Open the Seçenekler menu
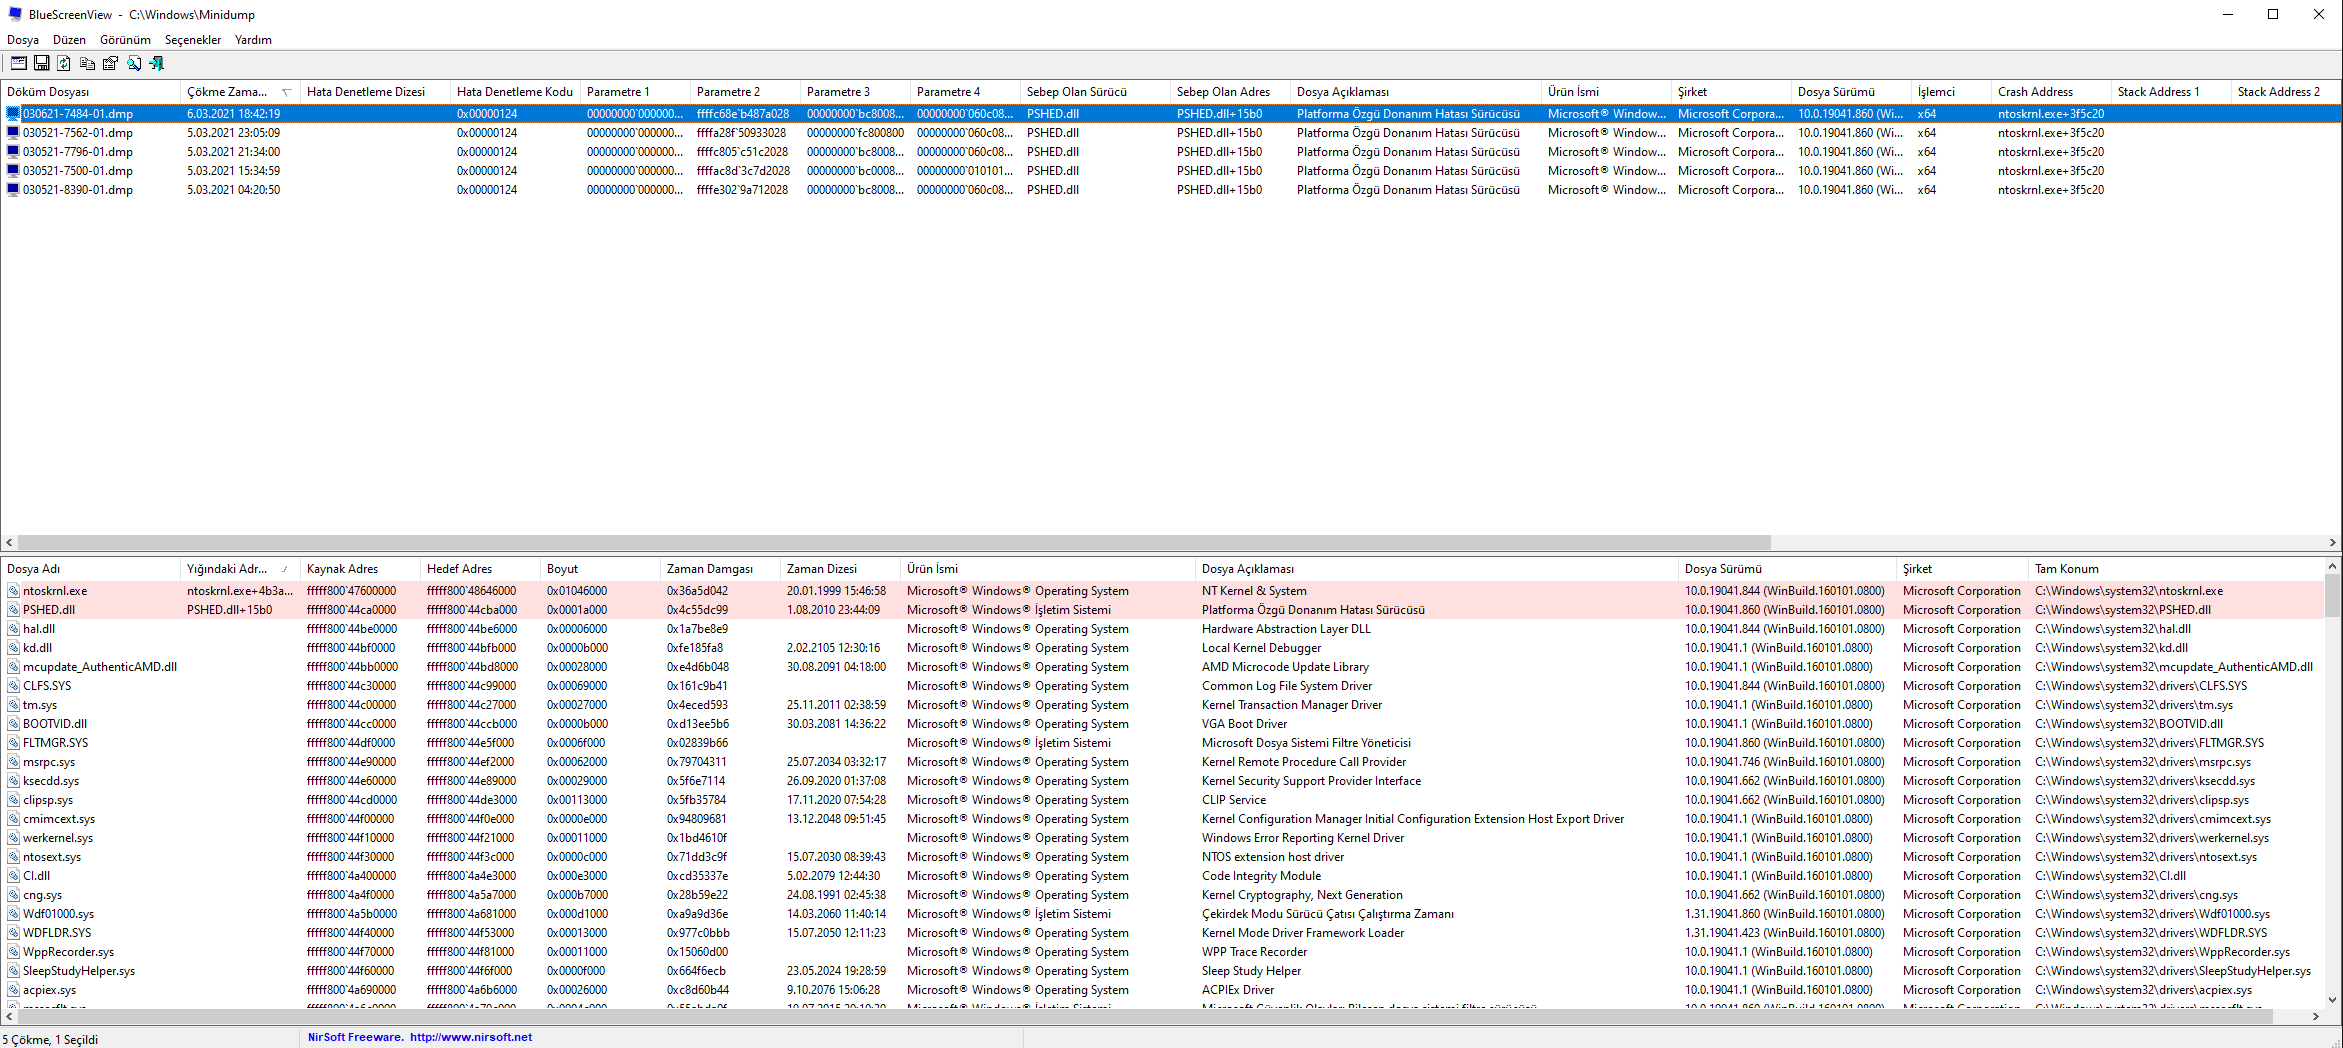 click(x=193, y=40)
